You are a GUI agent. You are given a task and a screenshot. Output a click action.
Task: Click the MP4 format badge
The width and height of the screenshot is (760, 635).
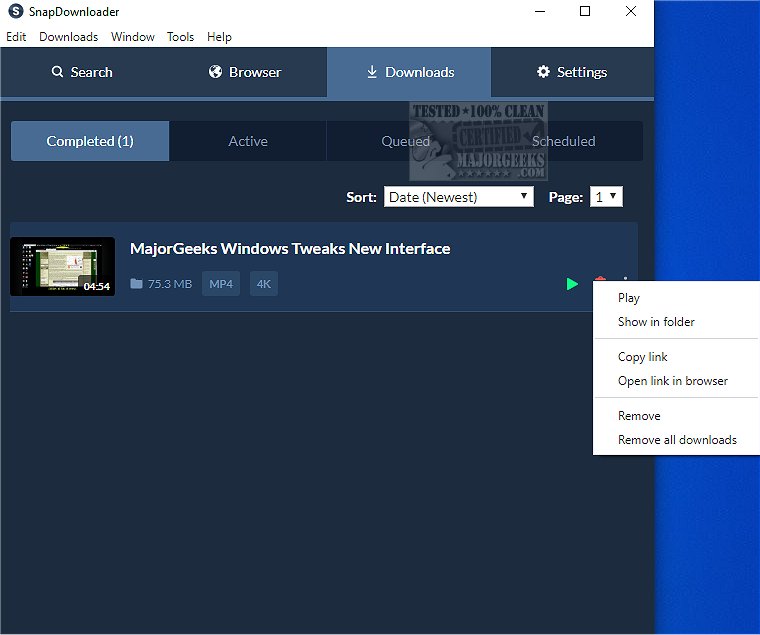click(x=221, y=284)
